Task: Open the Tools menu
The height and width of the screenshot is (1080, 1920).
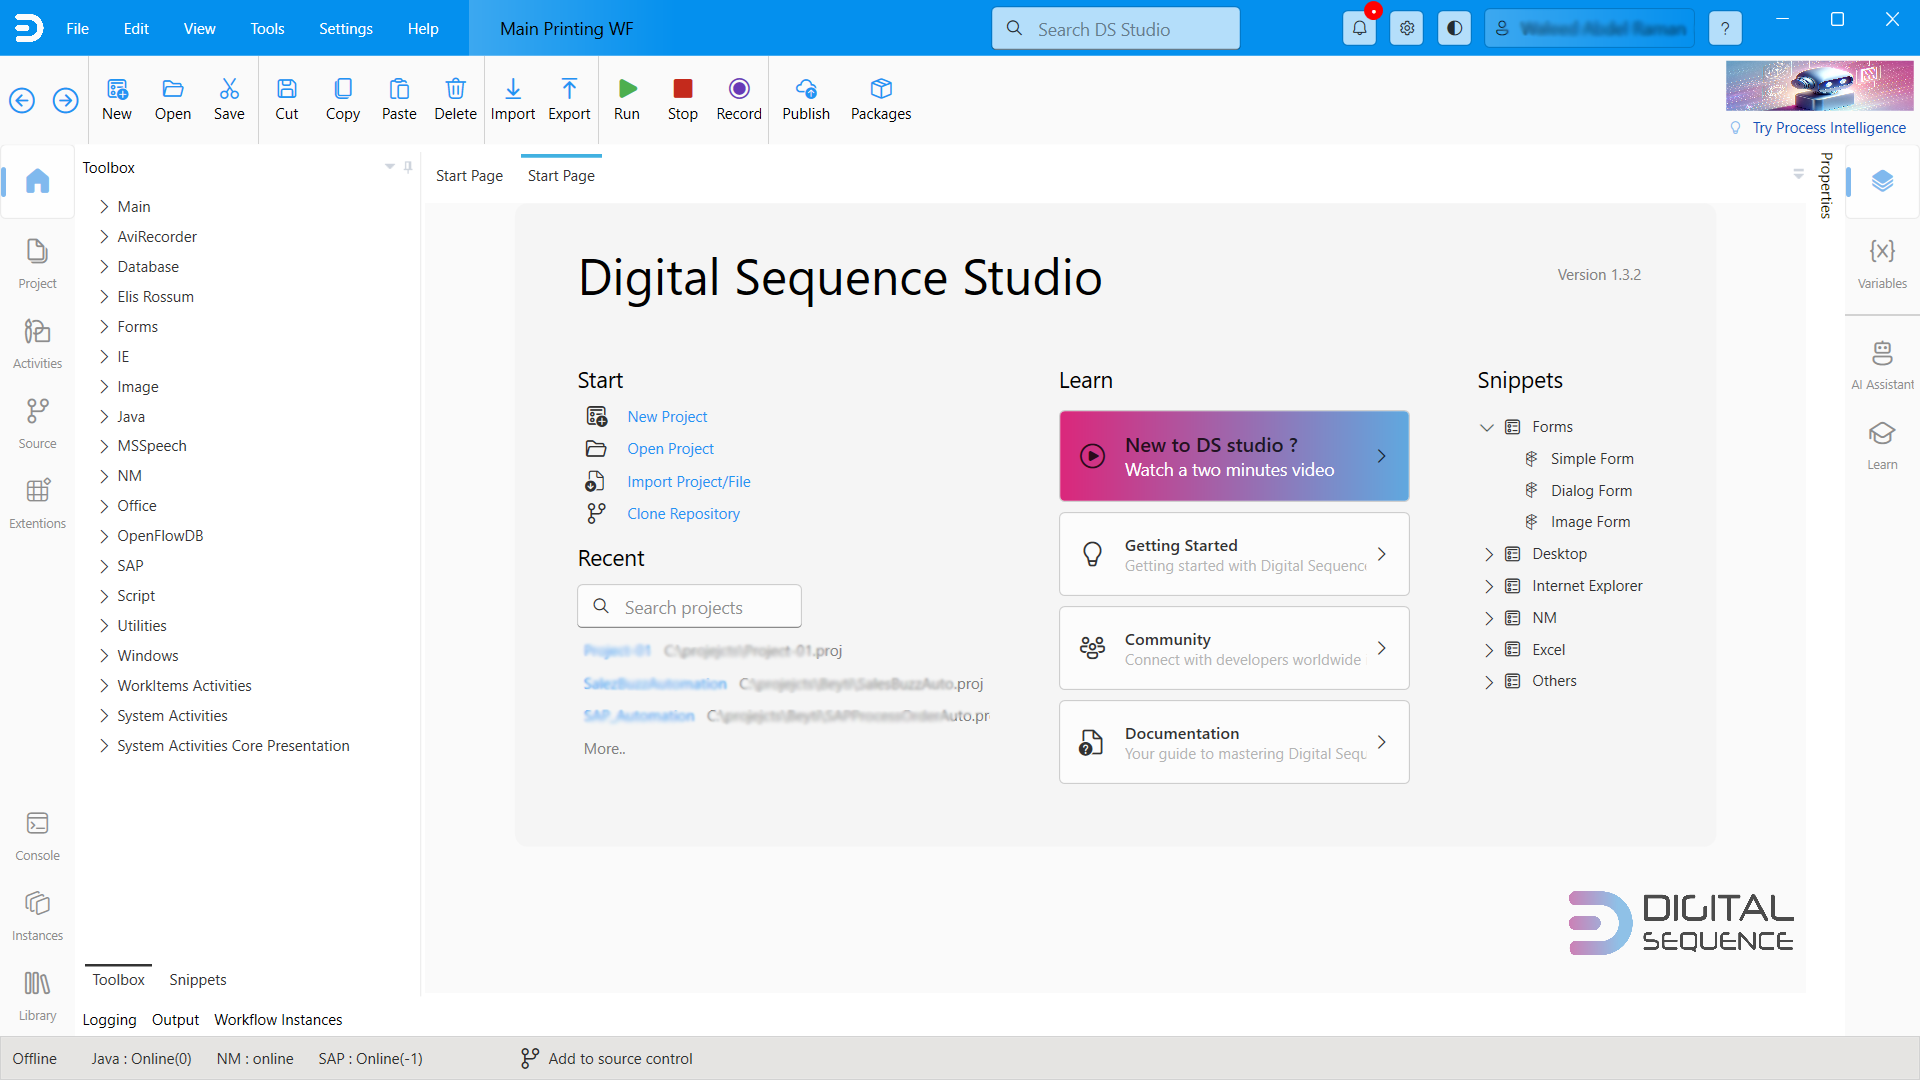Action: pyautogui.click(x=267, y=28)
